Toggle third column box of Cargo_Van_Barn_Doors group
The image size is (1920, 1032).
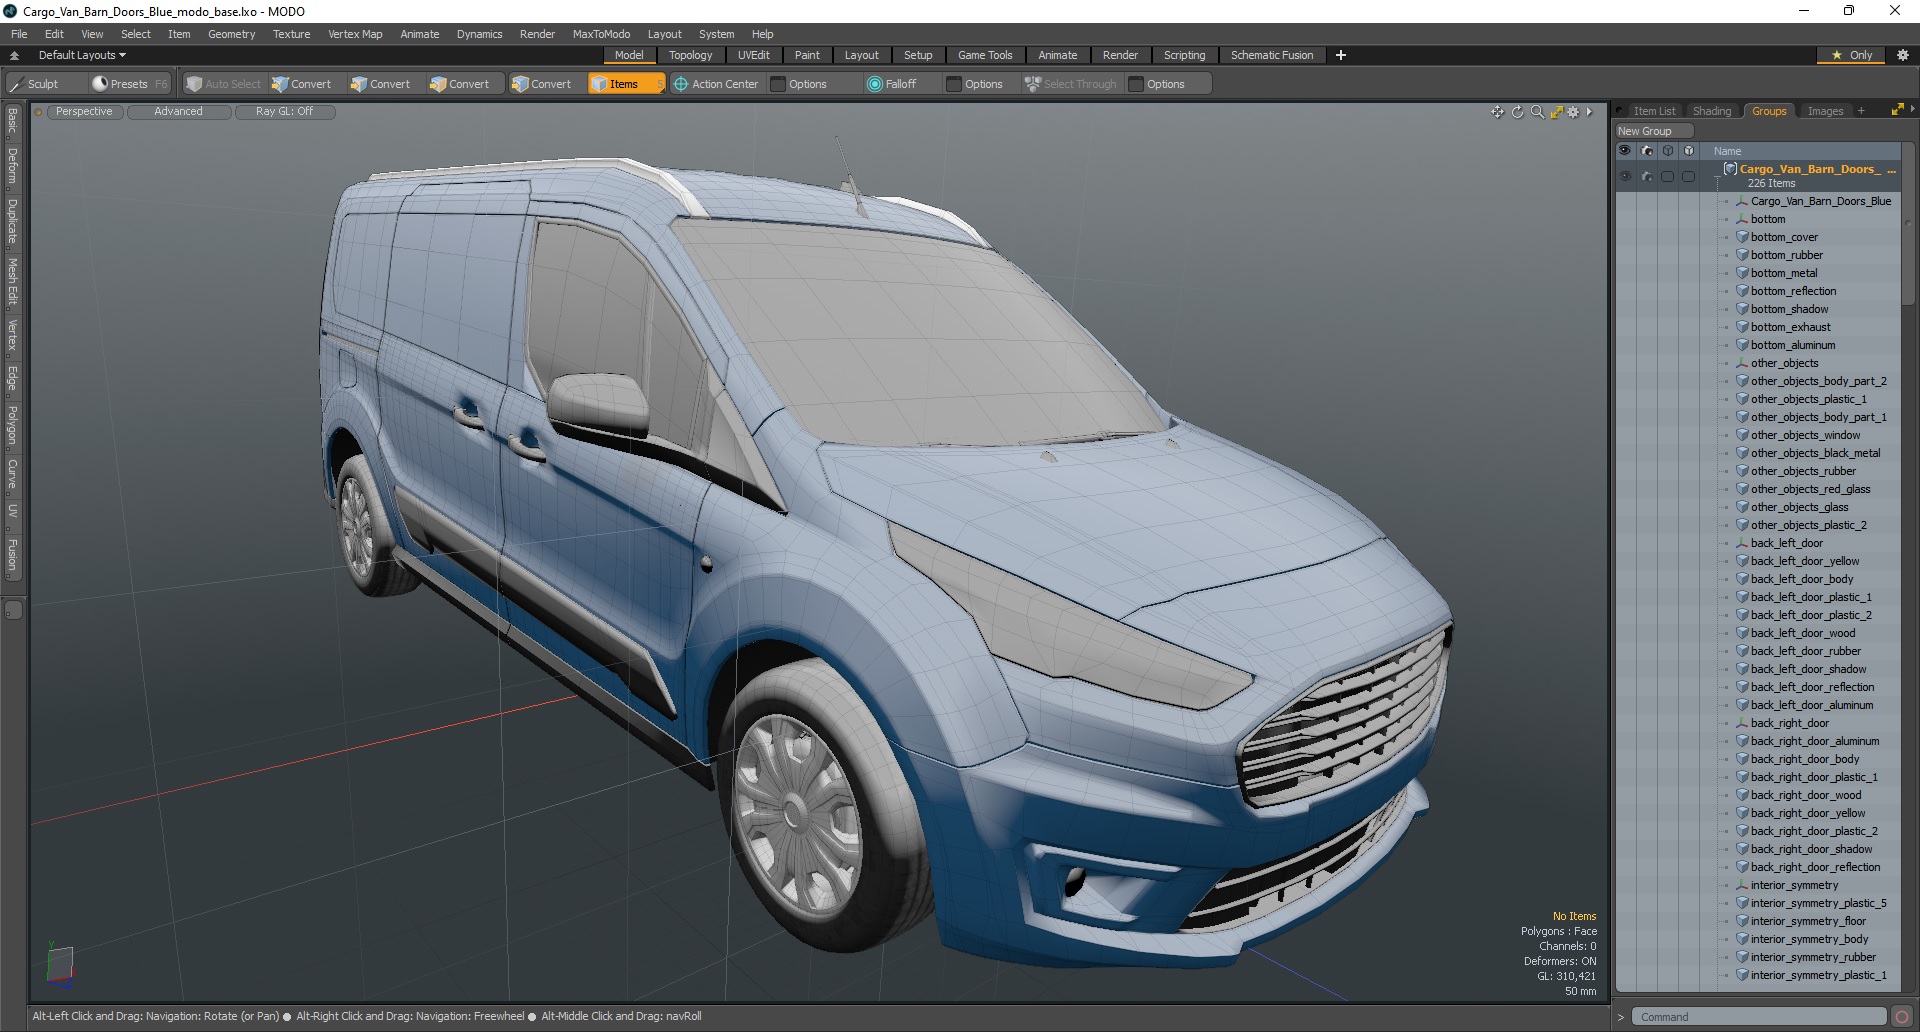tap(1667, 176)
